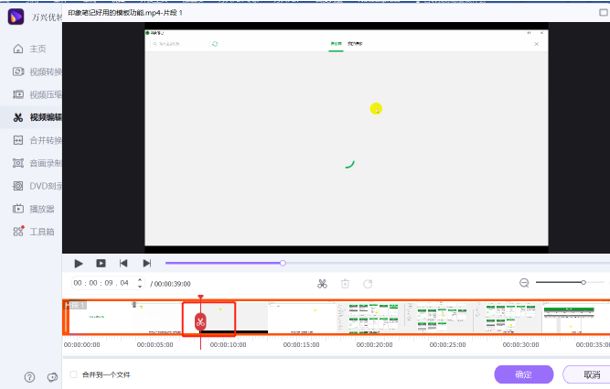Screen dimensions: 610x389
Task: Decrease time value with stepper down arrow
Action: pyautogui.click(x=140, y=286)
